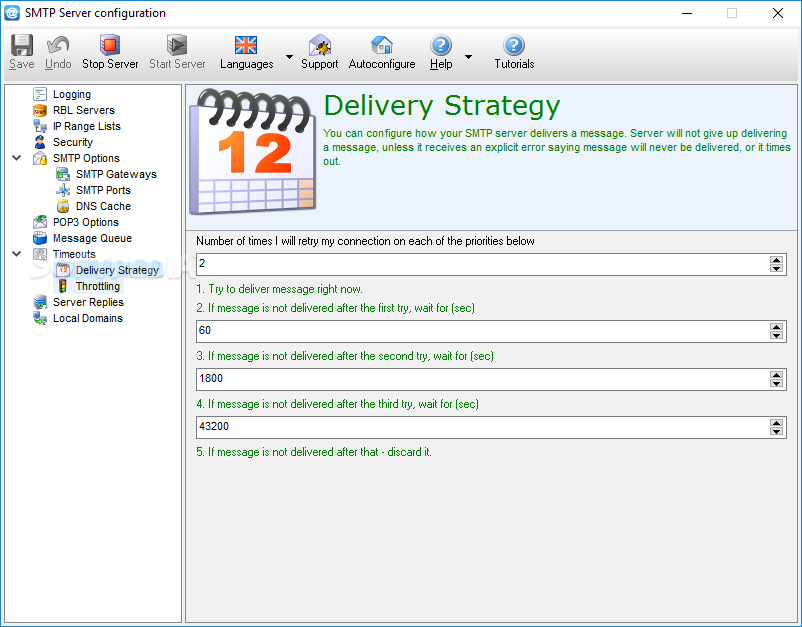
Task: Open SMTP Gateways settings
Action: point(116,174)
